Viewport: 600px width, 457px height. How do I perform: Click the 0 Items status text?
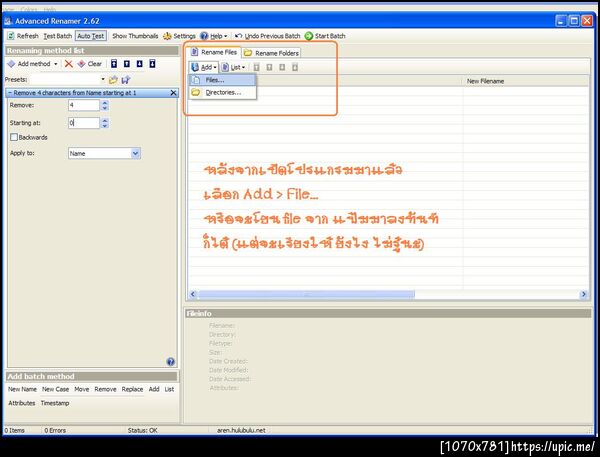(15, 430)
